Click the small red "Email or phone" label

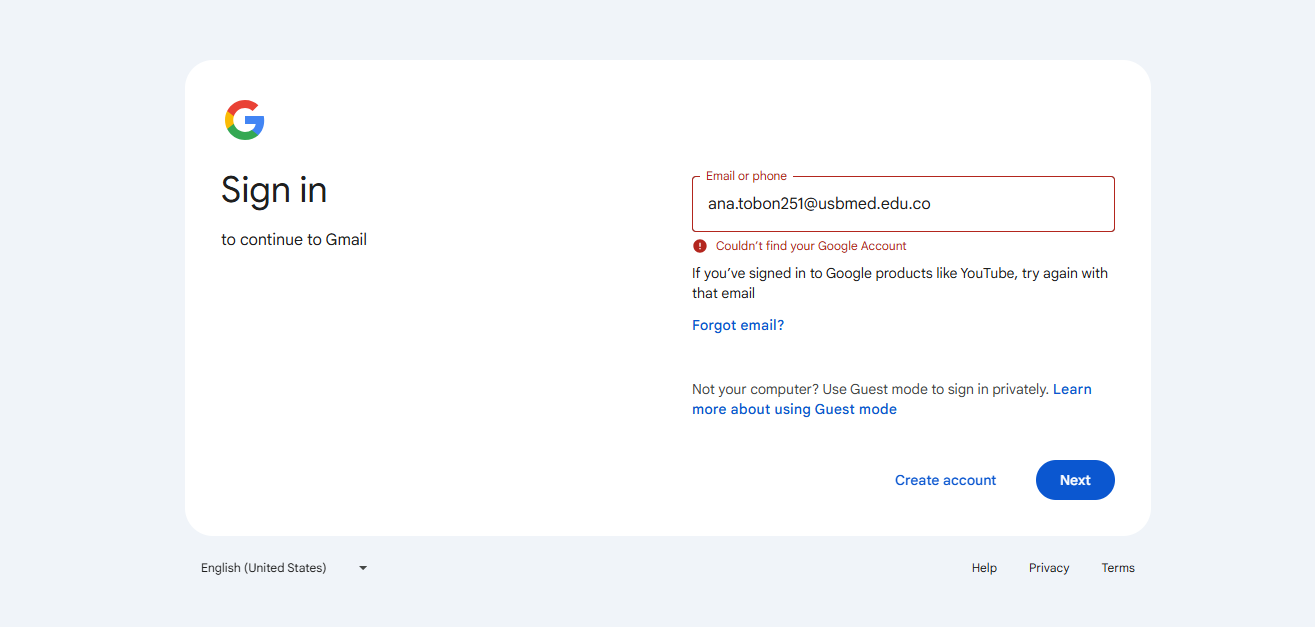tap(746, 176)
